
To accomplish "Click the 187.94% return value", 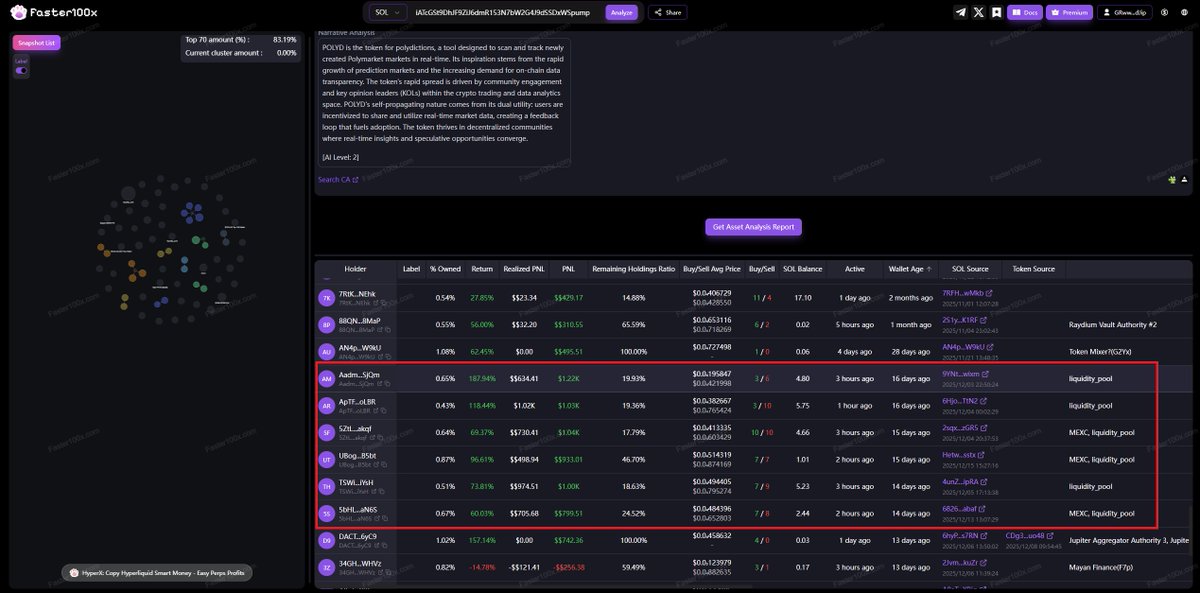I will click(482, 379).
